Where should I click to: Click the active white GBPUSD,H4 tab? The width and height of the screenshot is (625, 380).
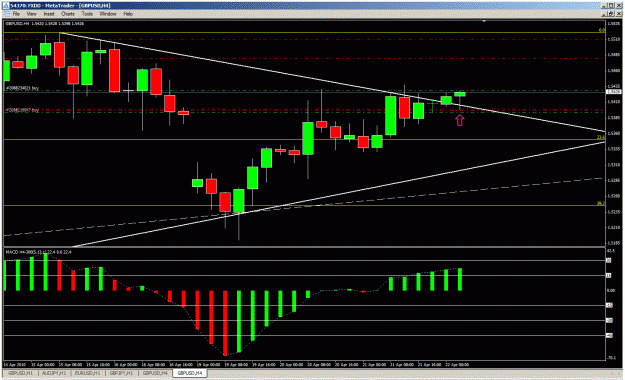[190, 373]
